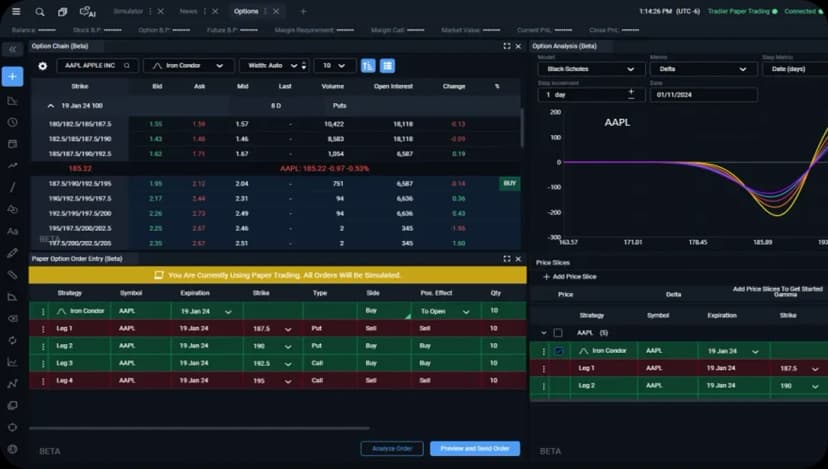Click the Open Interest column header
Image resolution: width=828 pixels, height=469 pixels.
tap(393, 87)
